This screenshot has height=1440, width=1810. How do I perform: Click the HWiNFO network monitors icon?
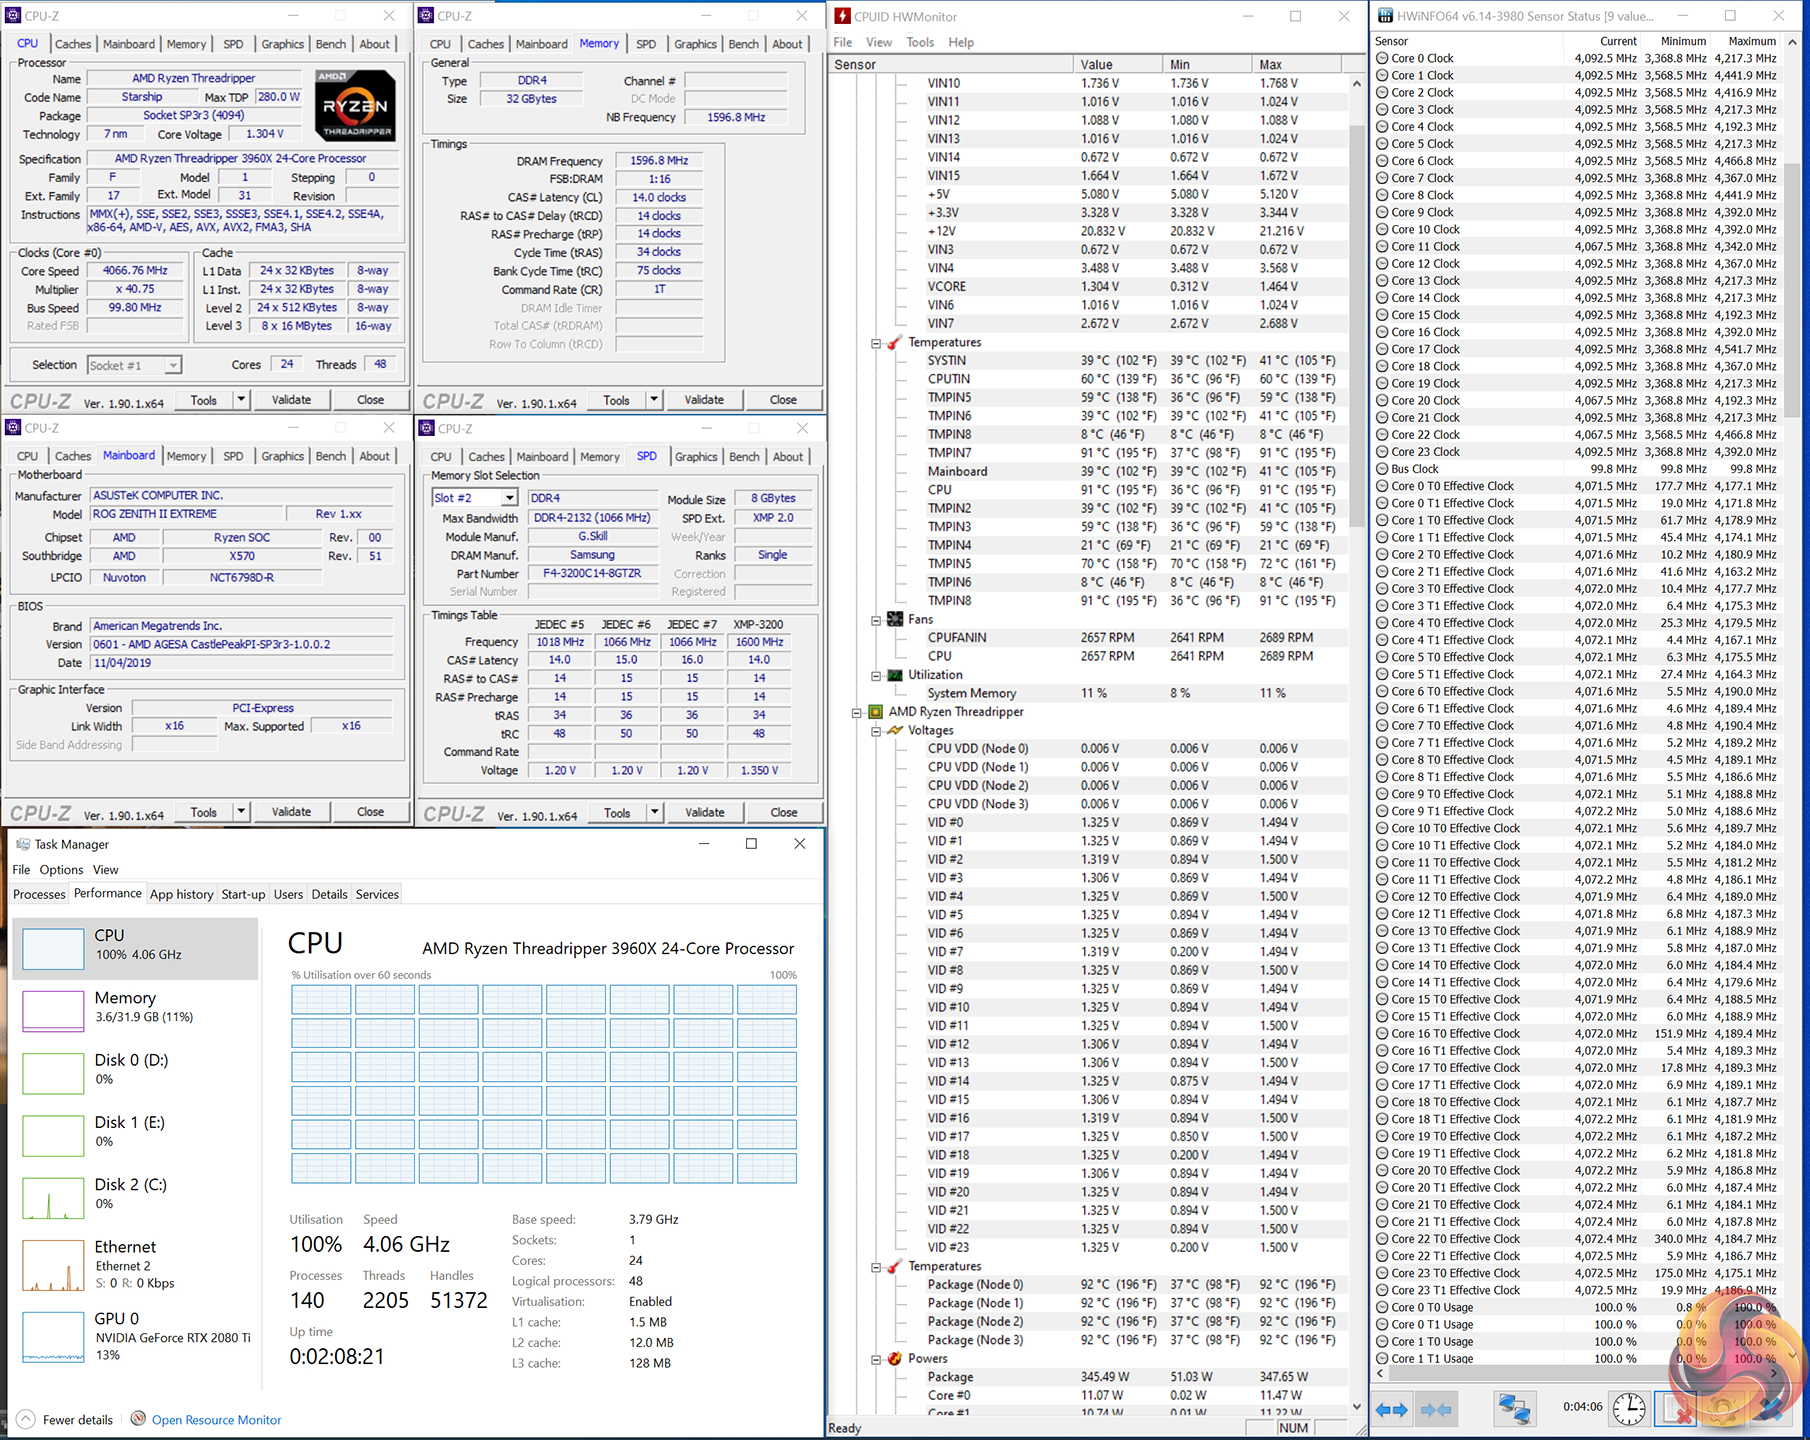1514,1409
